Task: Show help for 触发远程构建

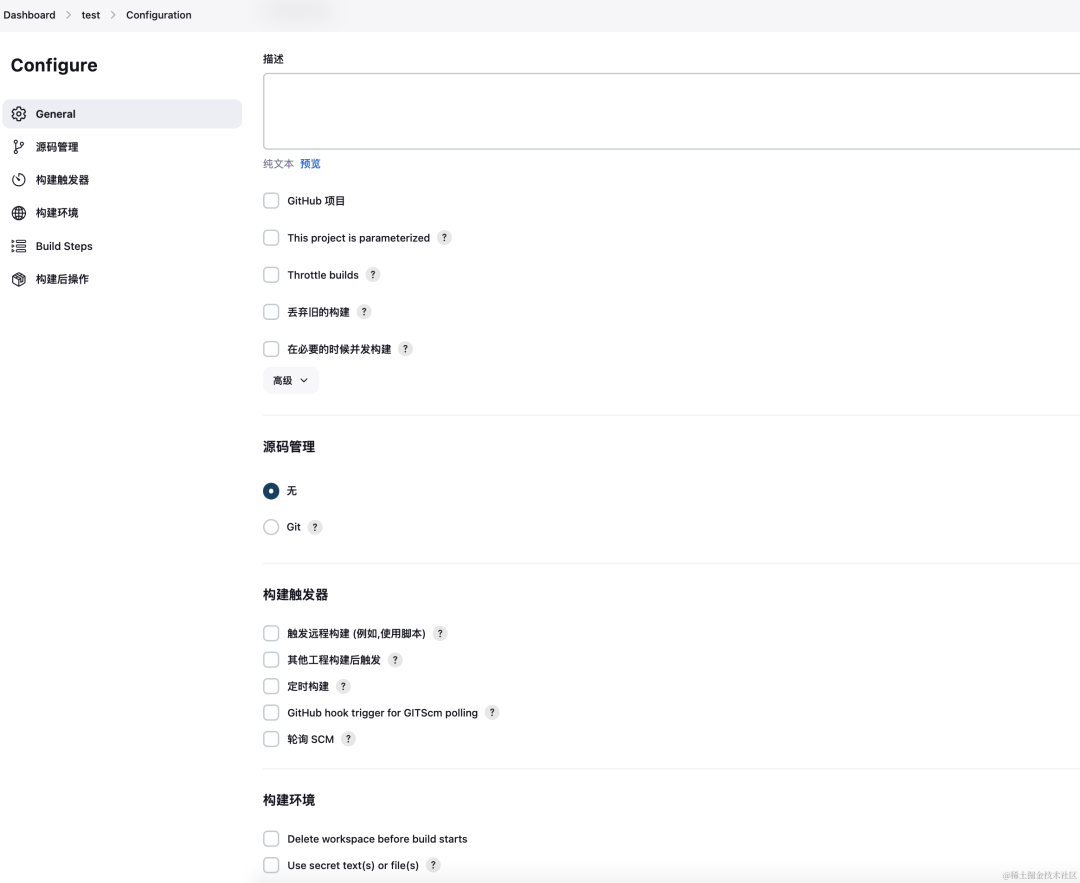Action: coord(440,634)
